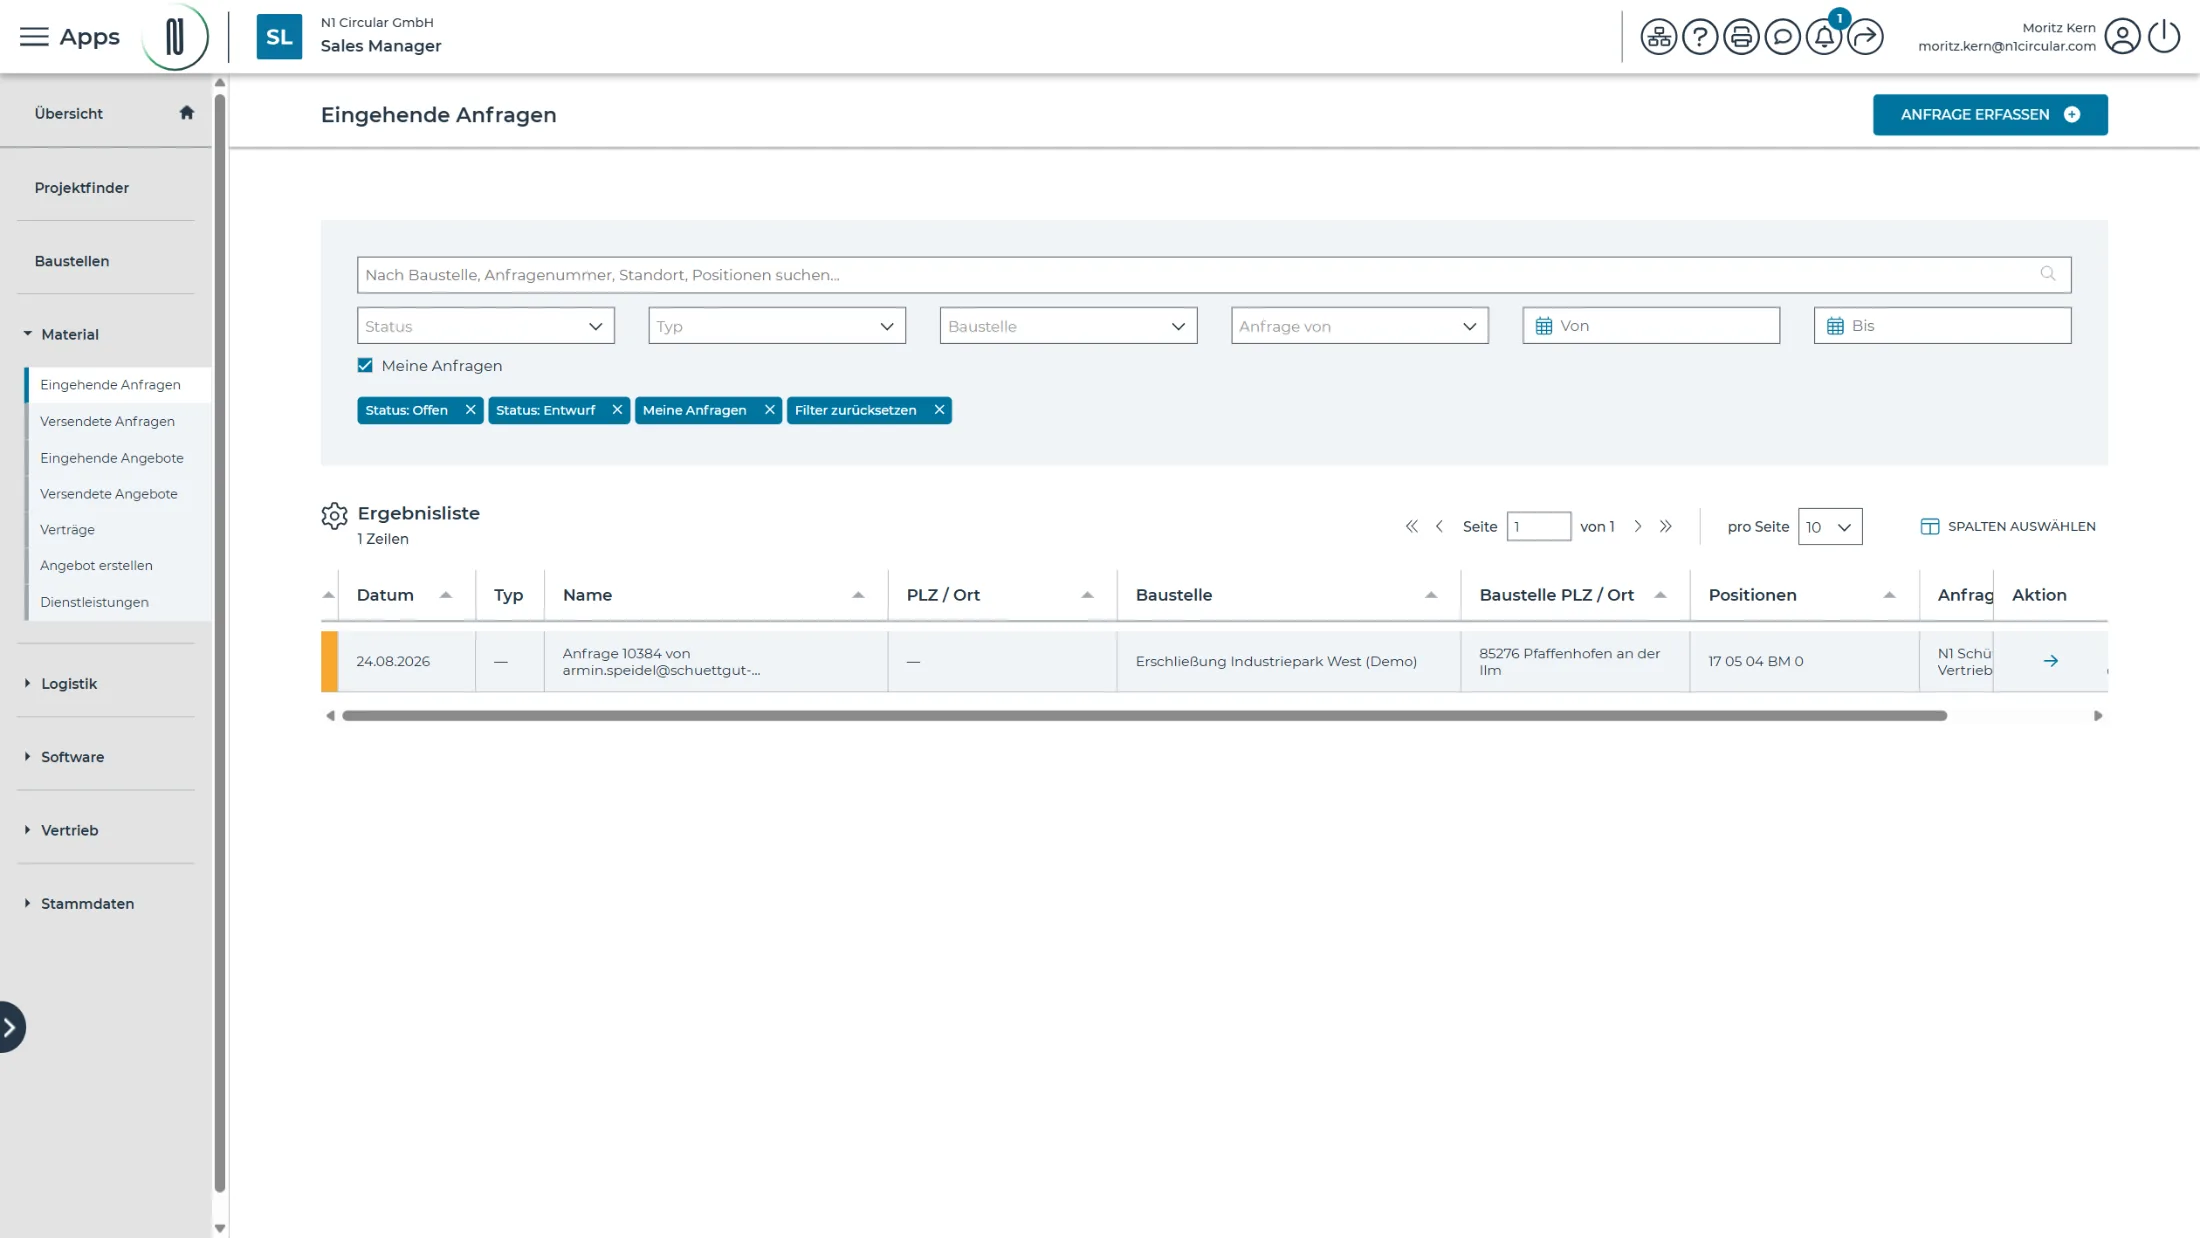Click Filter zurücksetzen chip

coord(868,410)
